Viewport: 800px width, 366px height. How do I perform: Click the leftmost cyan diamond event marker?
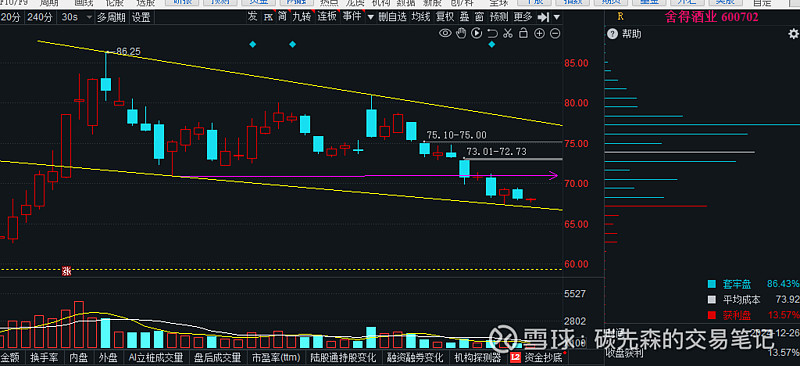[253, 44]
